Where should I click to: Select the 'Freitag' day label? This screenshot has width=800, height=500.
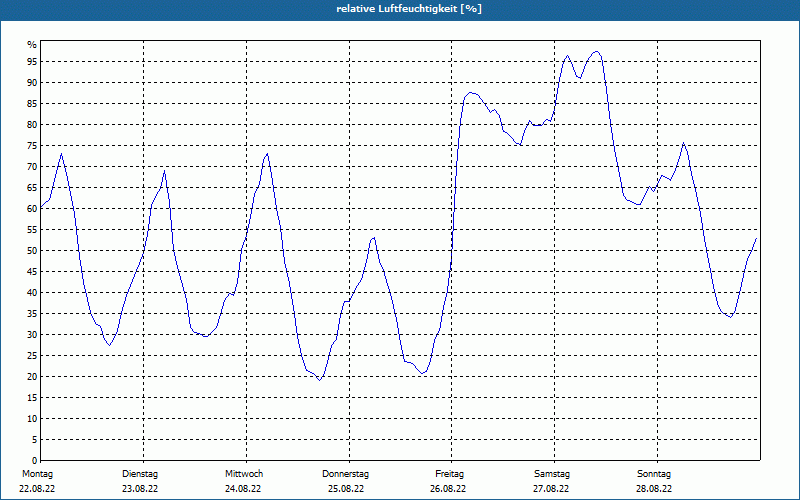(449, 474)
